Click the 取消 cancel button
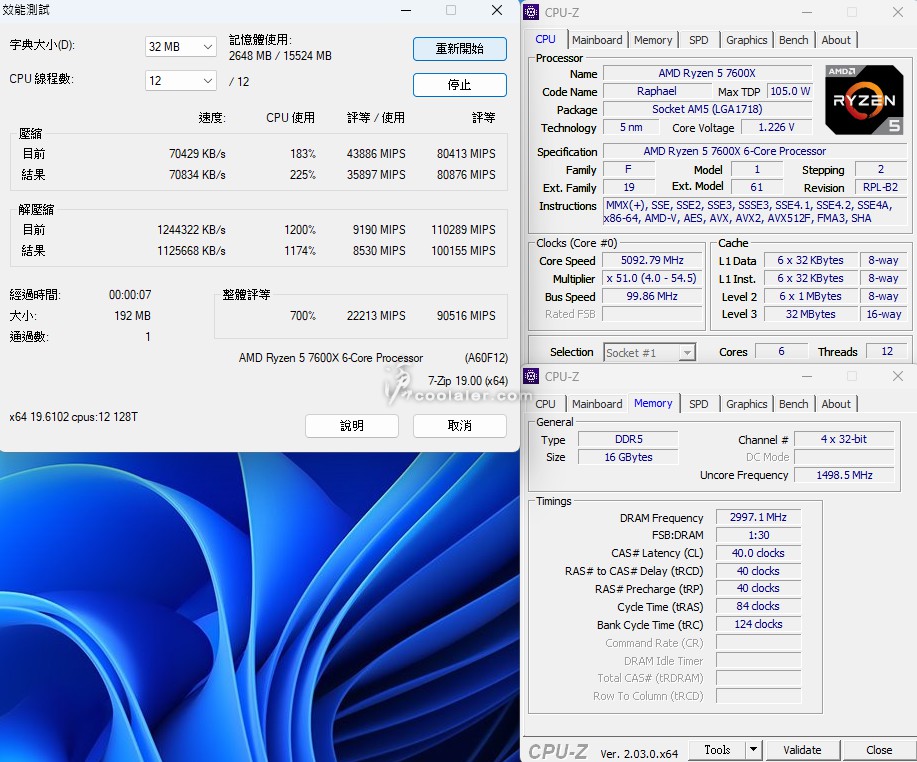The width and height of the screenshot is (917, 762). (460, 426)
